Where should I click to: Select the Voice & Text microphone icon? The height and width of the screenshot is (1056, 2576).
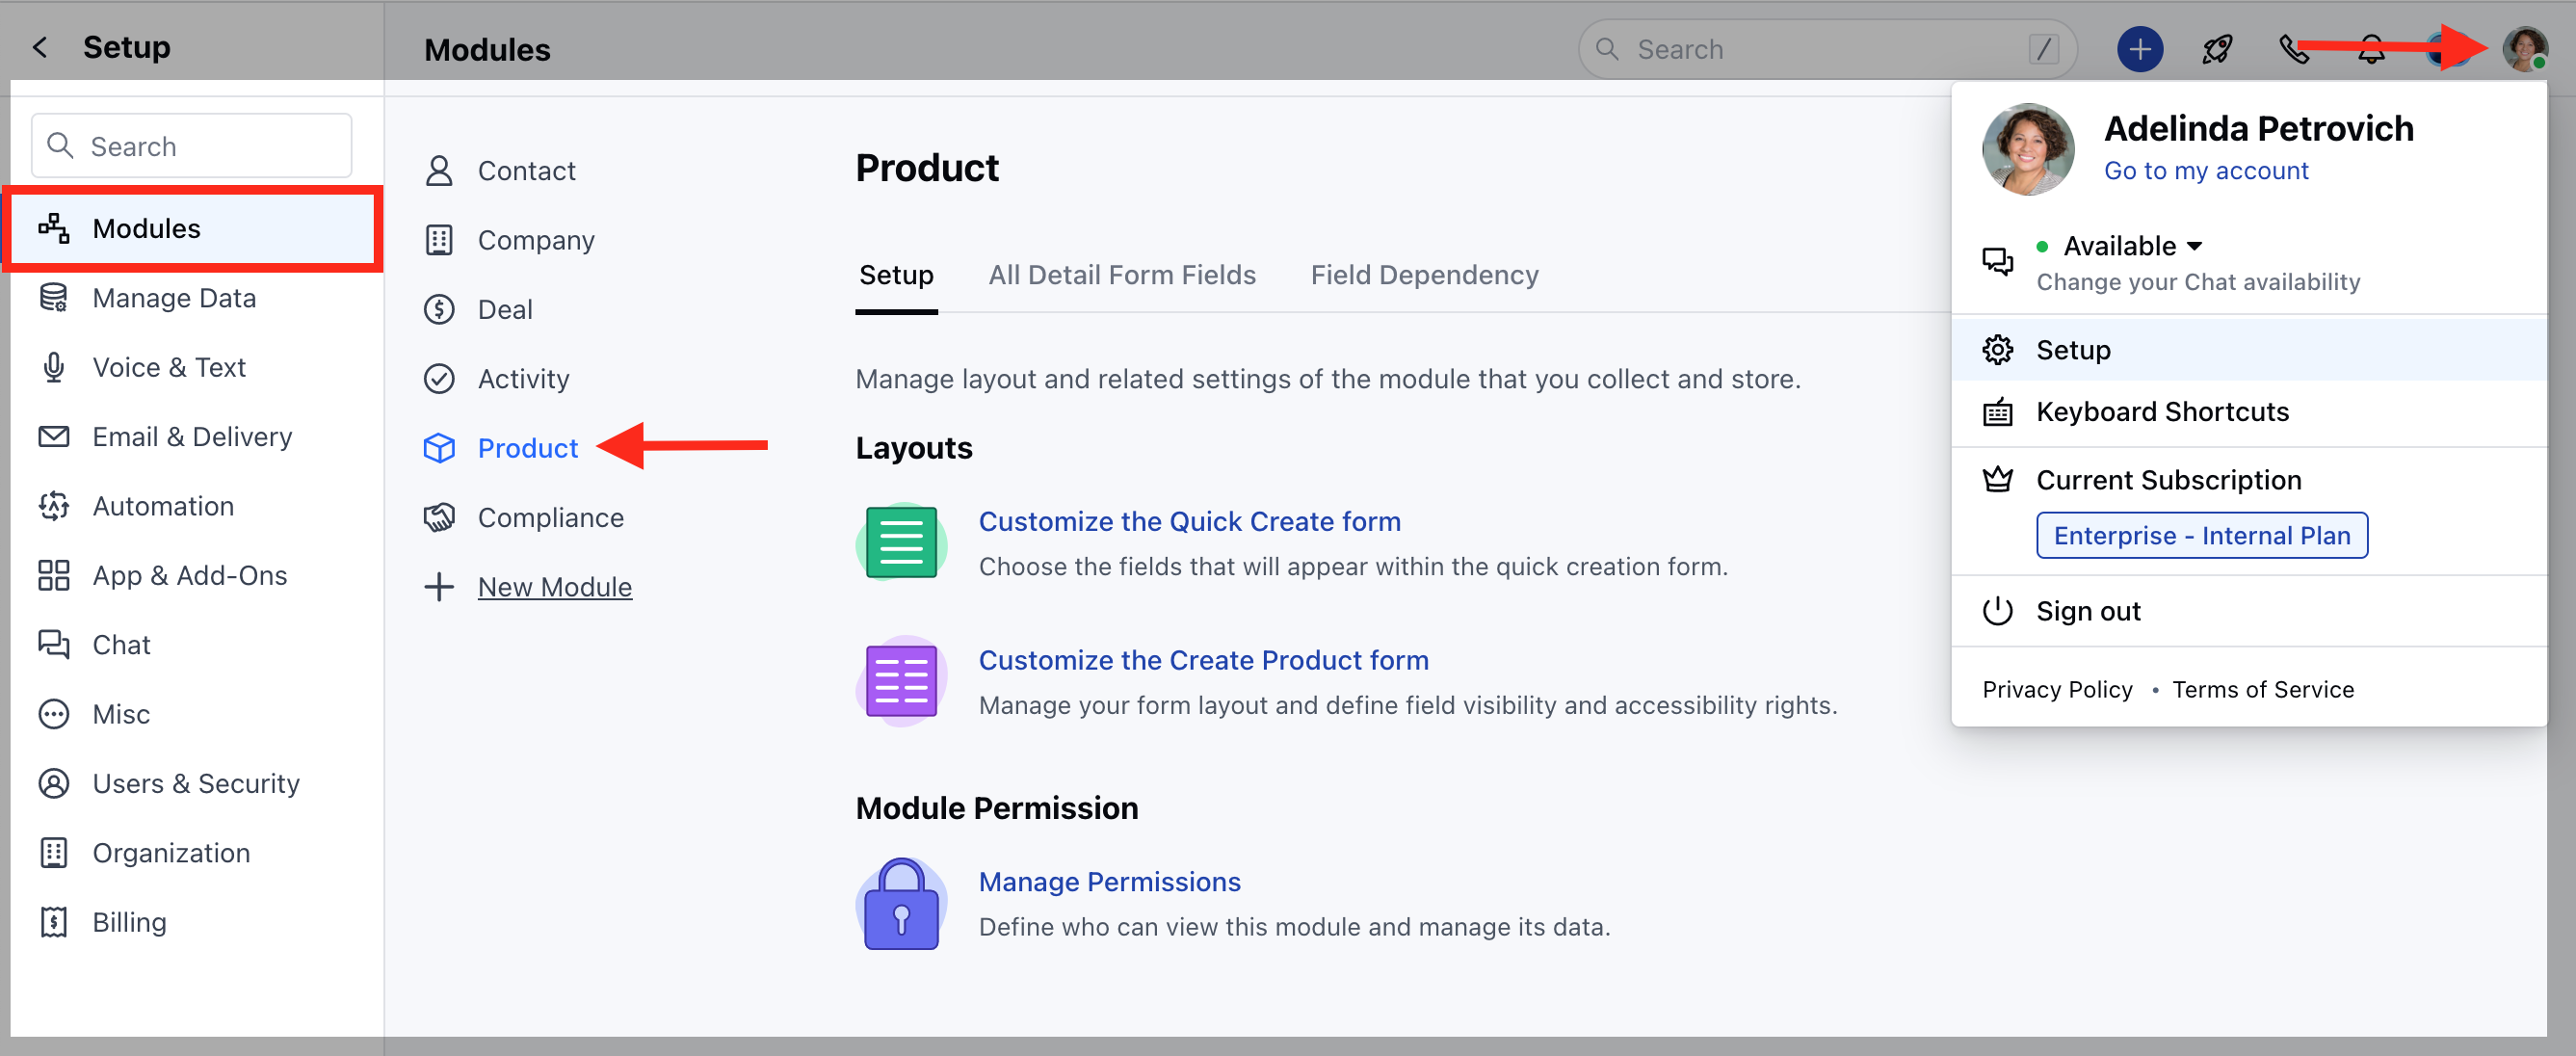(53, 366)
